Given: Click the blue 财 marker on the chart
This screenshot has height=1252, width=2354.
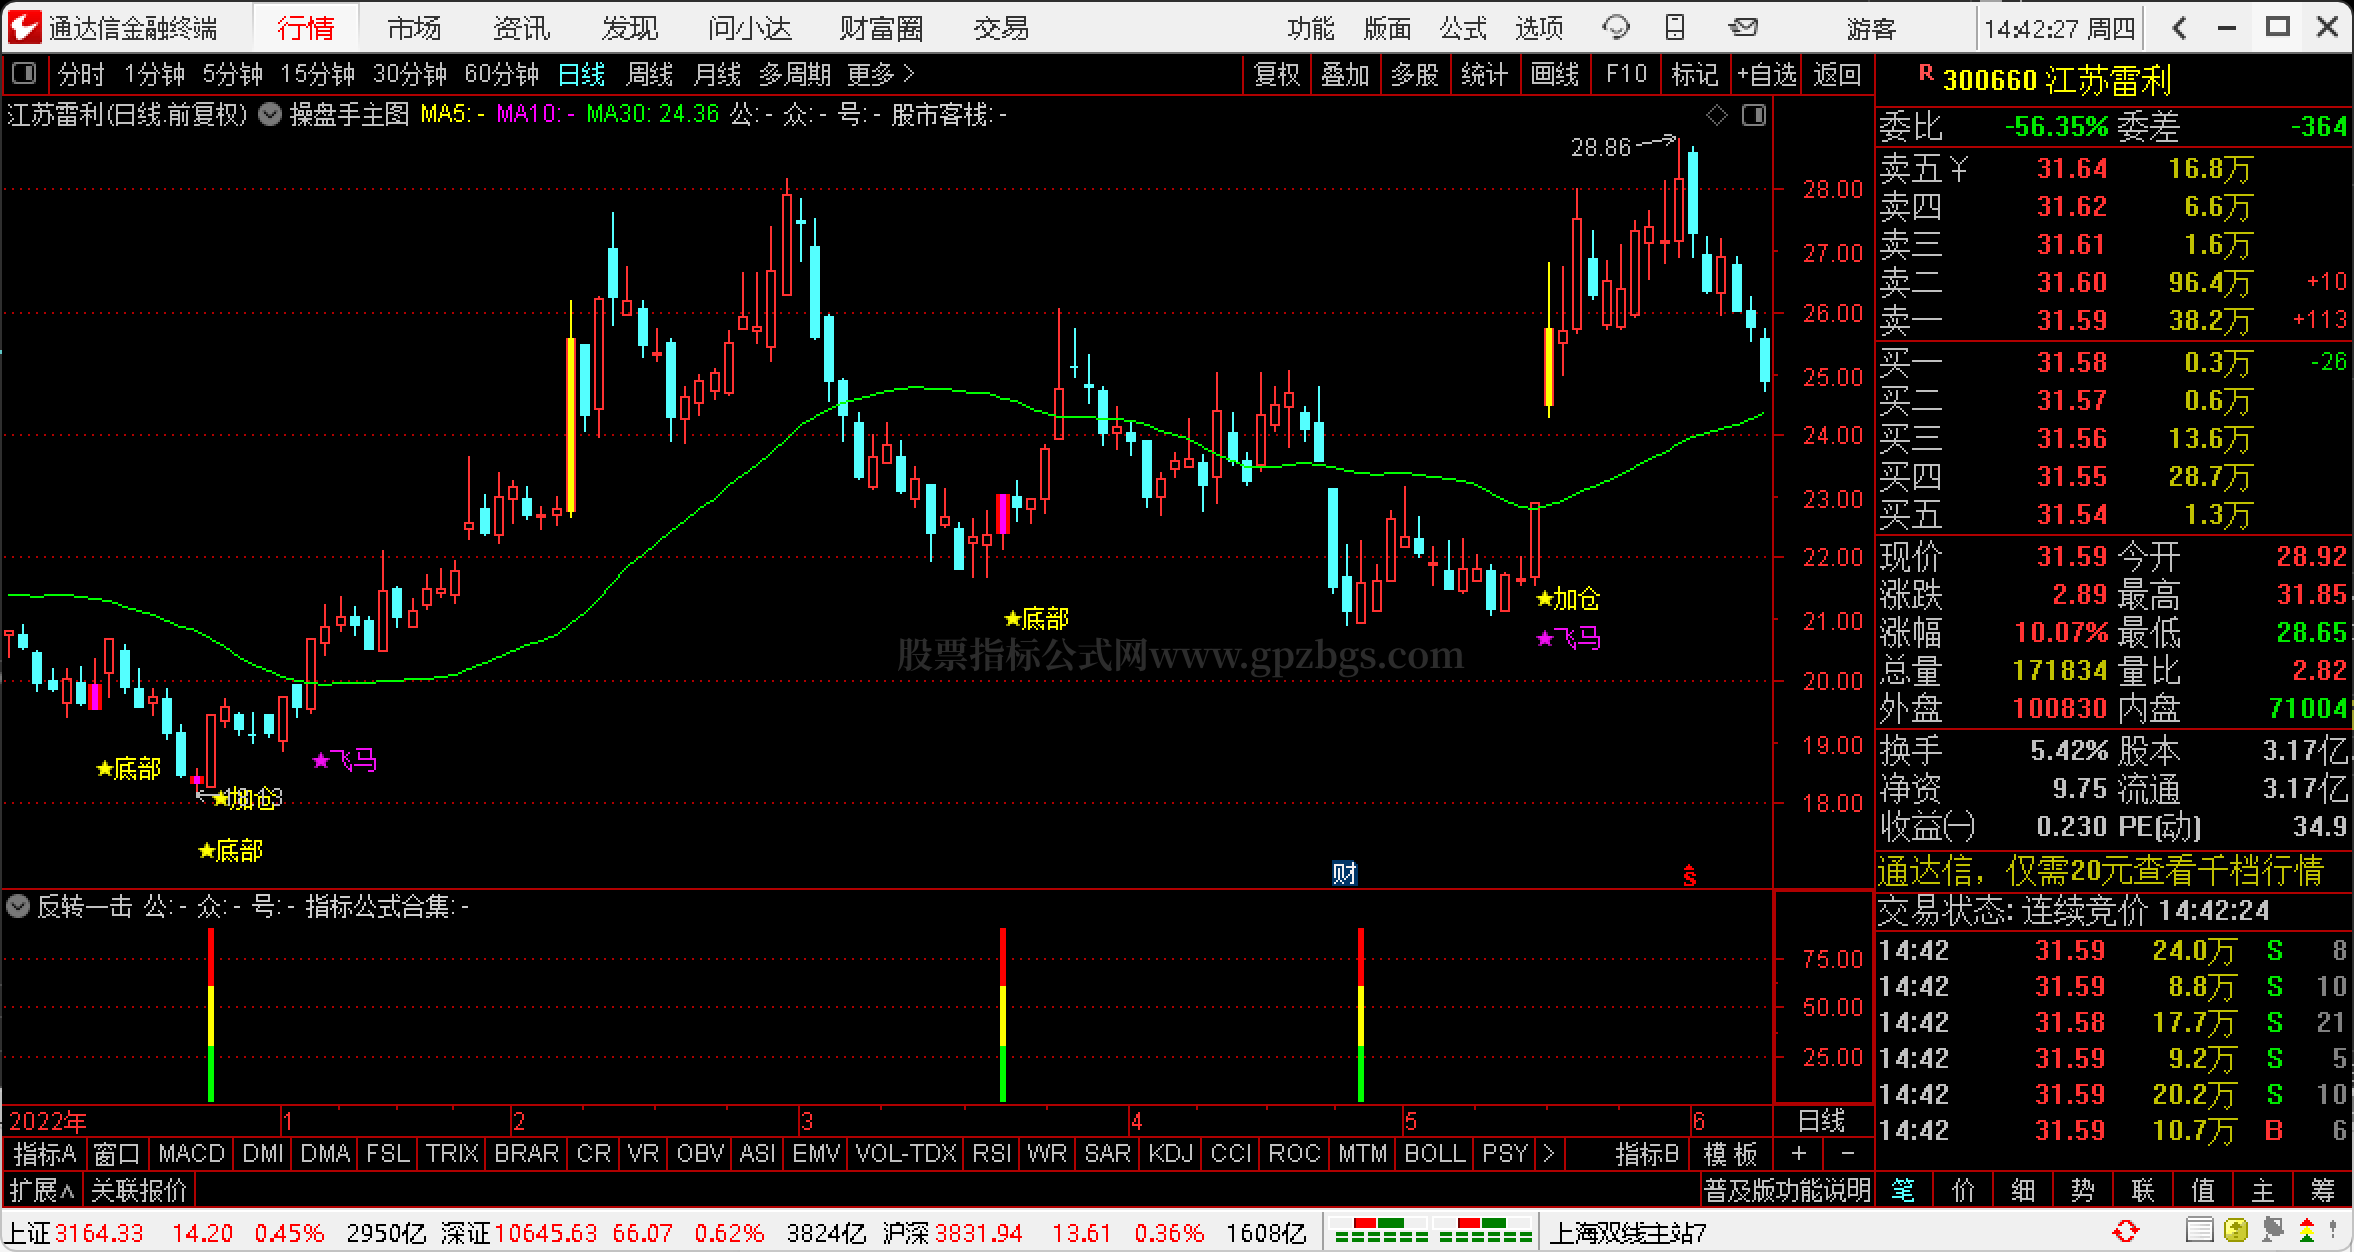Looking at the screenshot, I should [1344, 874].
